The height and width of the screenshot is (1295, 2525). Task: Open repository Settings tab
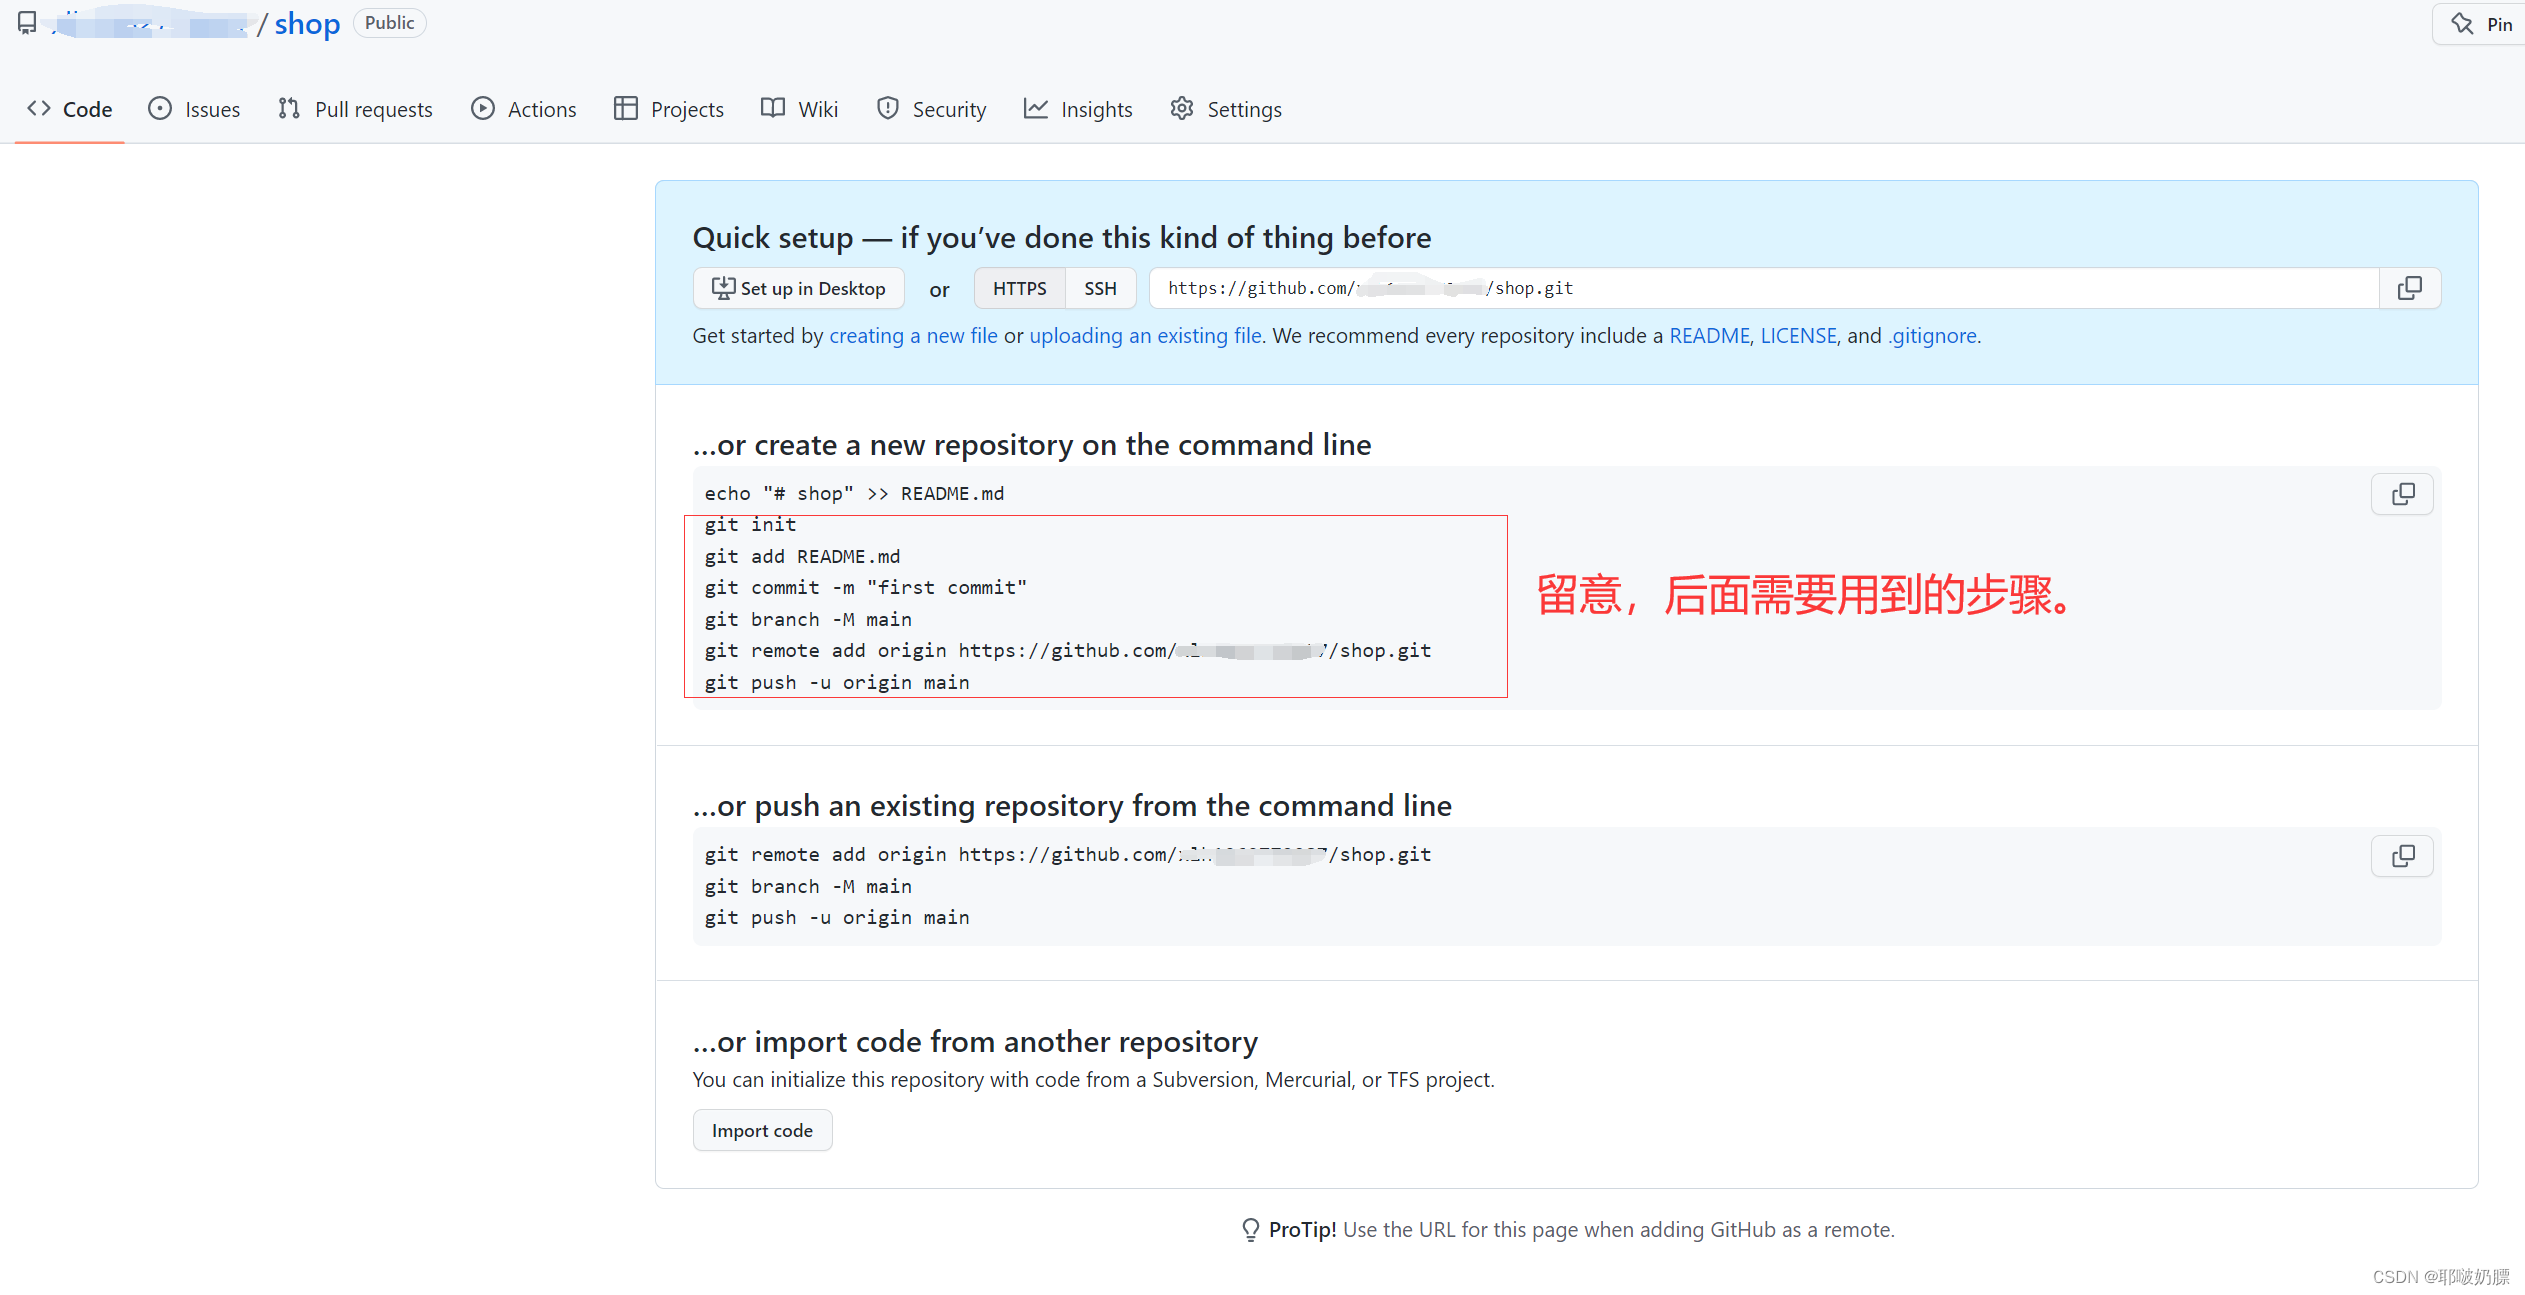pos(1226,109)
